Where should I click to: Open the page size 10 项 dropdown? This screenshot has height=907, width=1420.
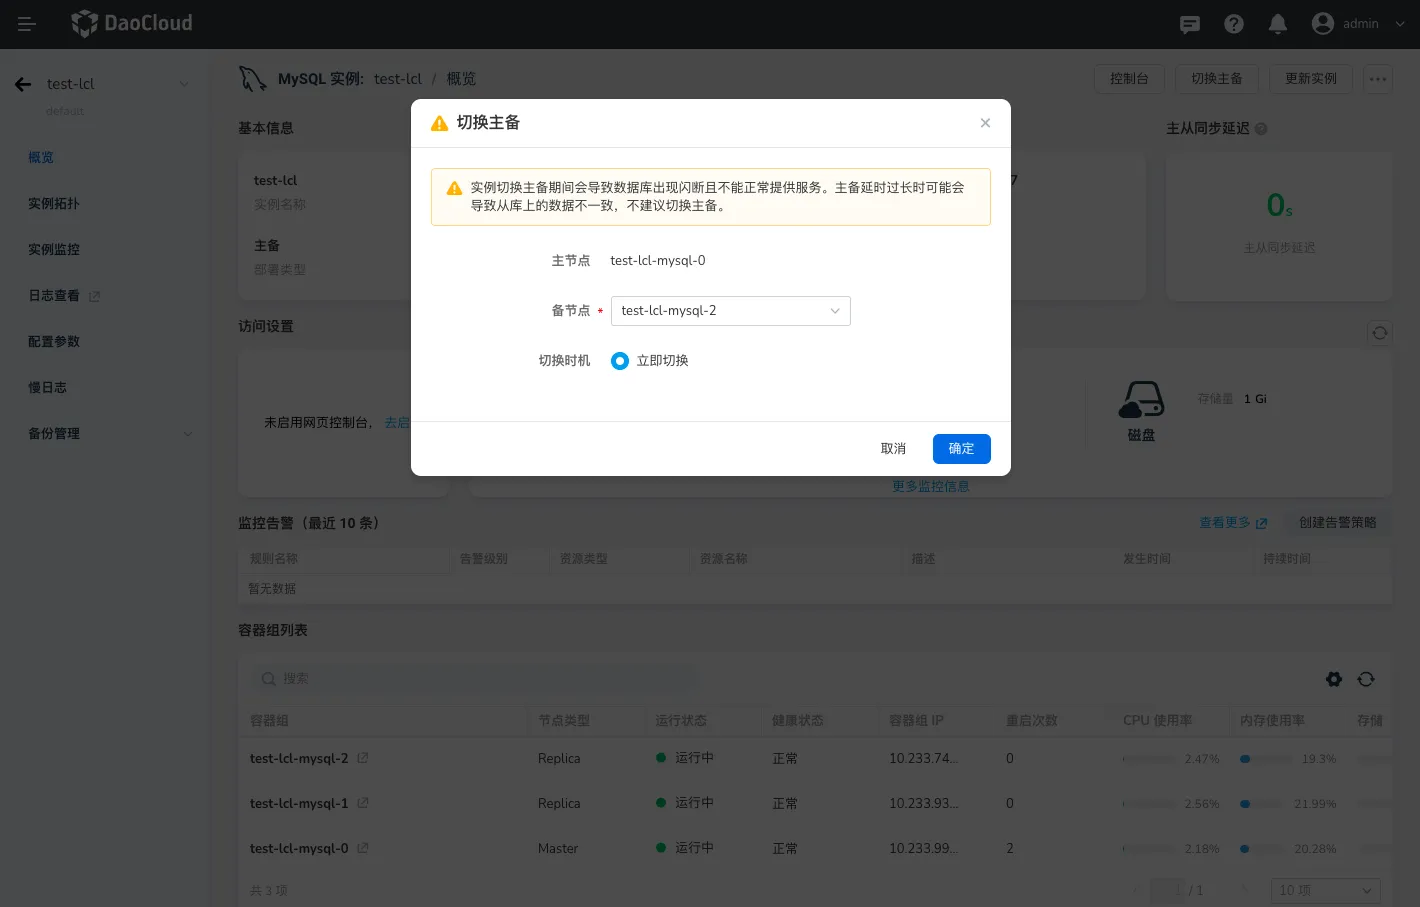tap(1325, 890)
